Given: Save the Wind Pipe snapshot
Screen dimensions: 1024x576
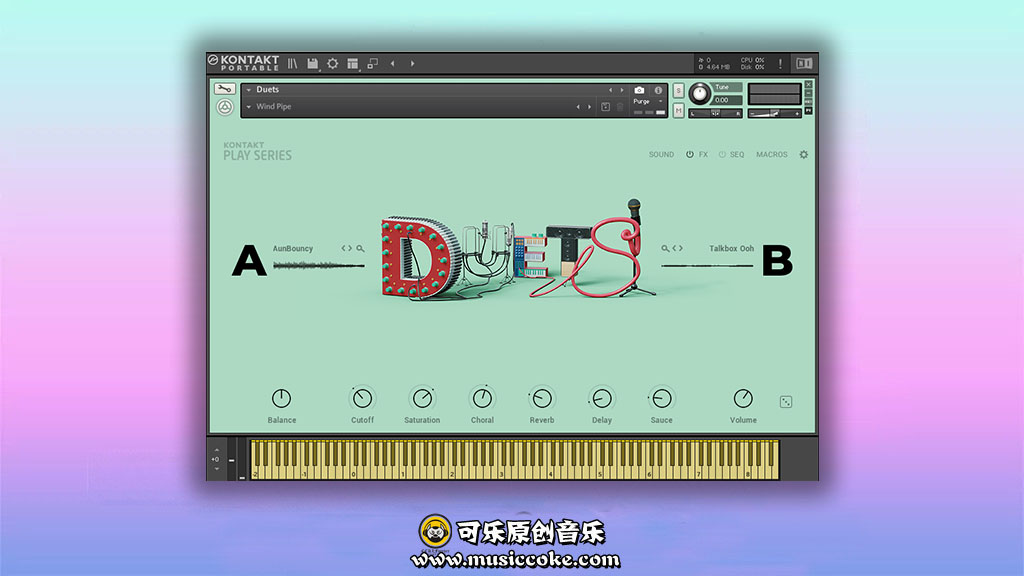Looking at the screenshot, I should [x=605, y=106].
